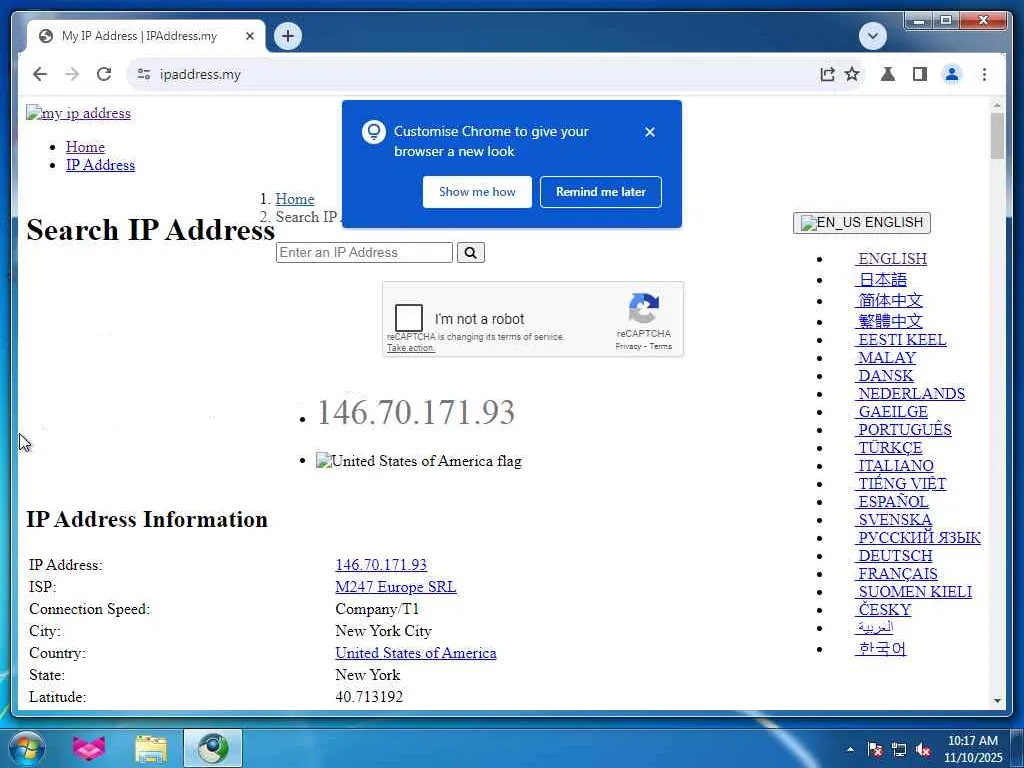Click the Chrome taskbar icon
The image size is (1024, 768).
point(213,748)
